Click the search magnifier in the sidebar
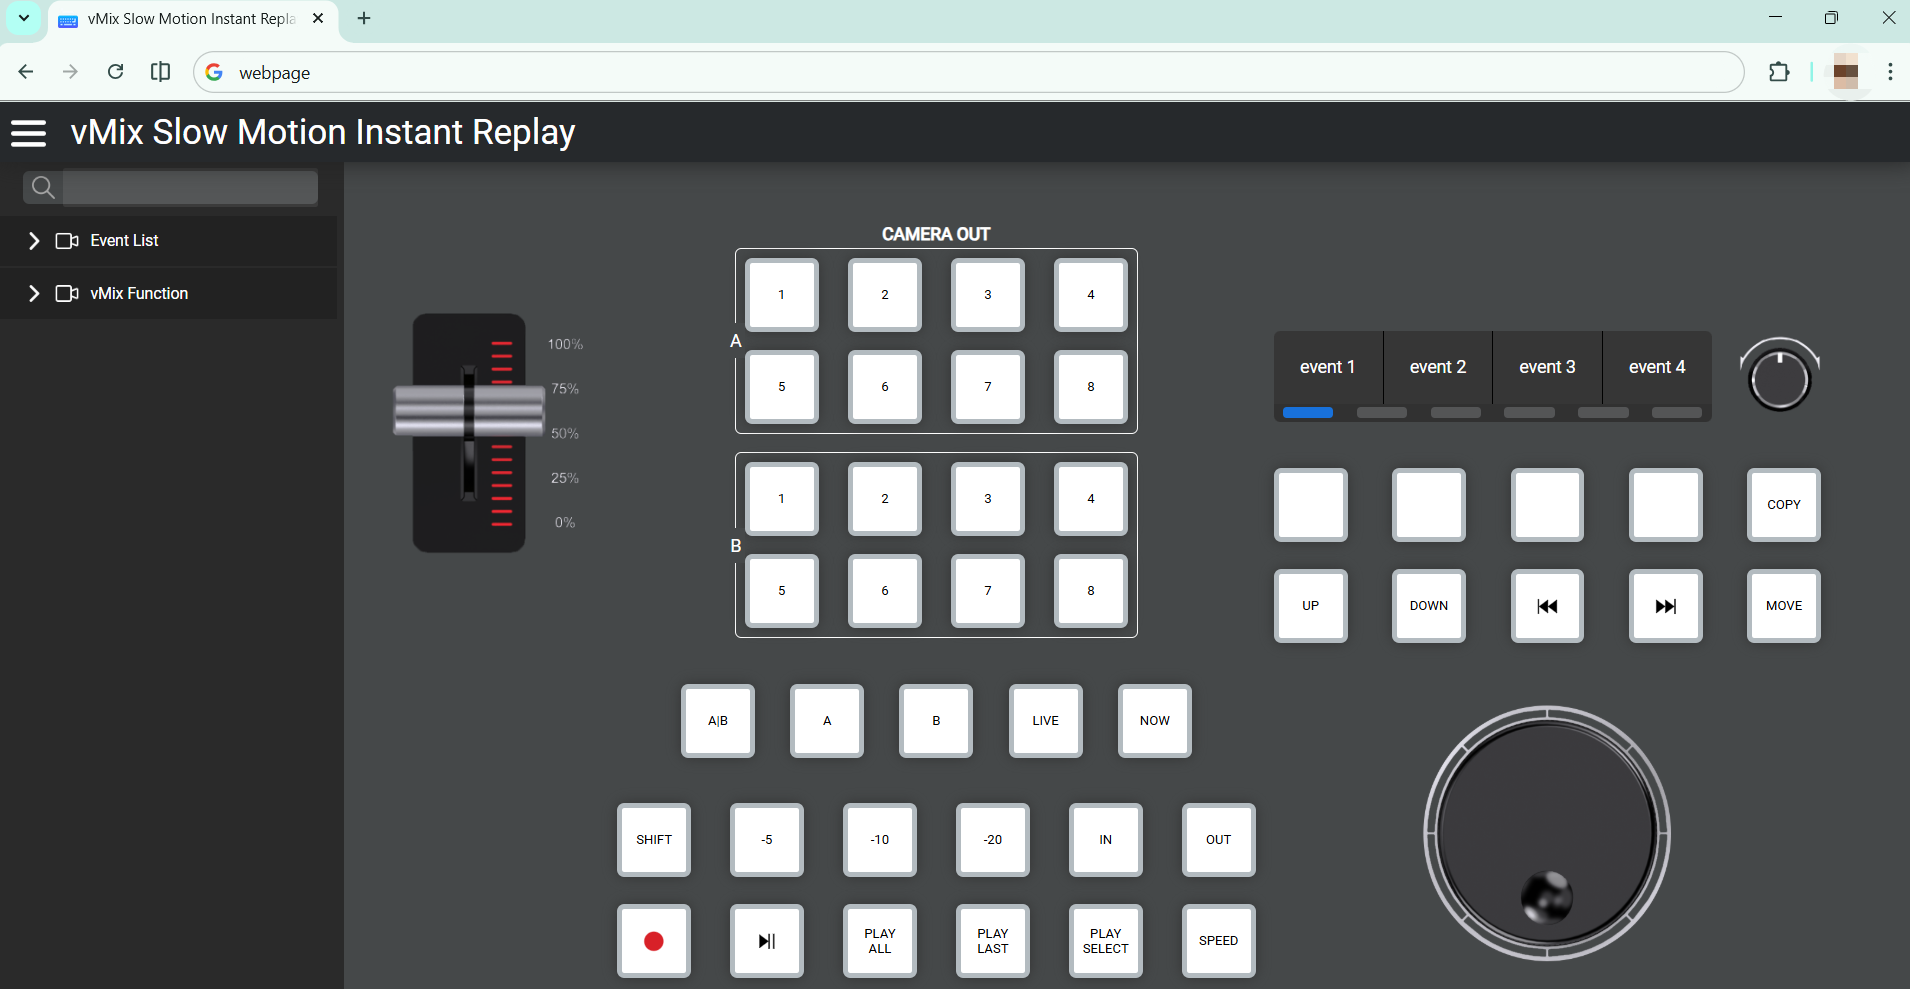1910x989 pixels. pos(42,187)
